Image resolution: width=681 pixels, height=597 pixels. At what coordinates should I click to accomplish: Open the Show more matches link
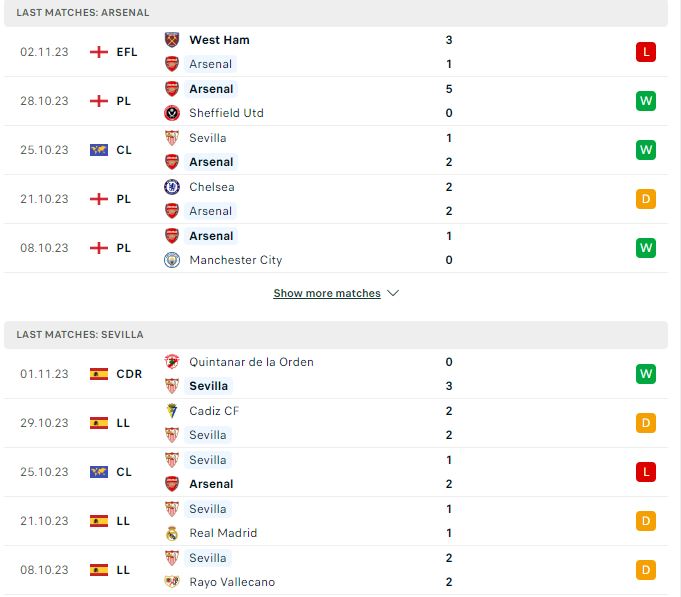click(327, 293)
